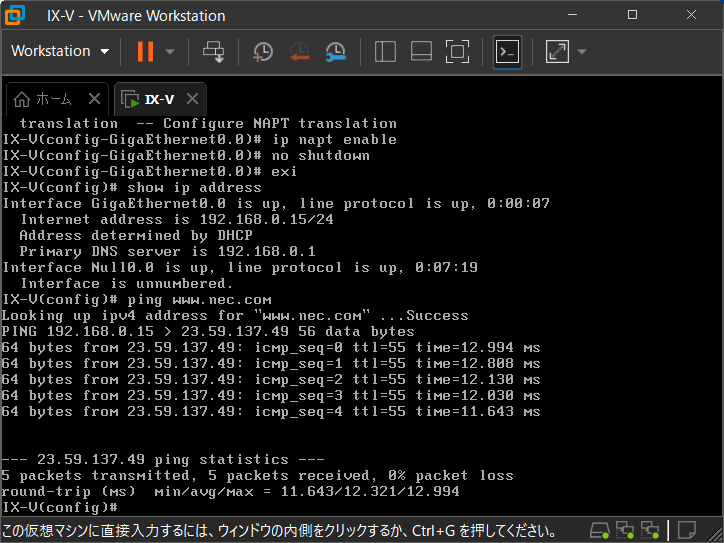
Task: Click the hard disk status icon
Action: point(599,530)
